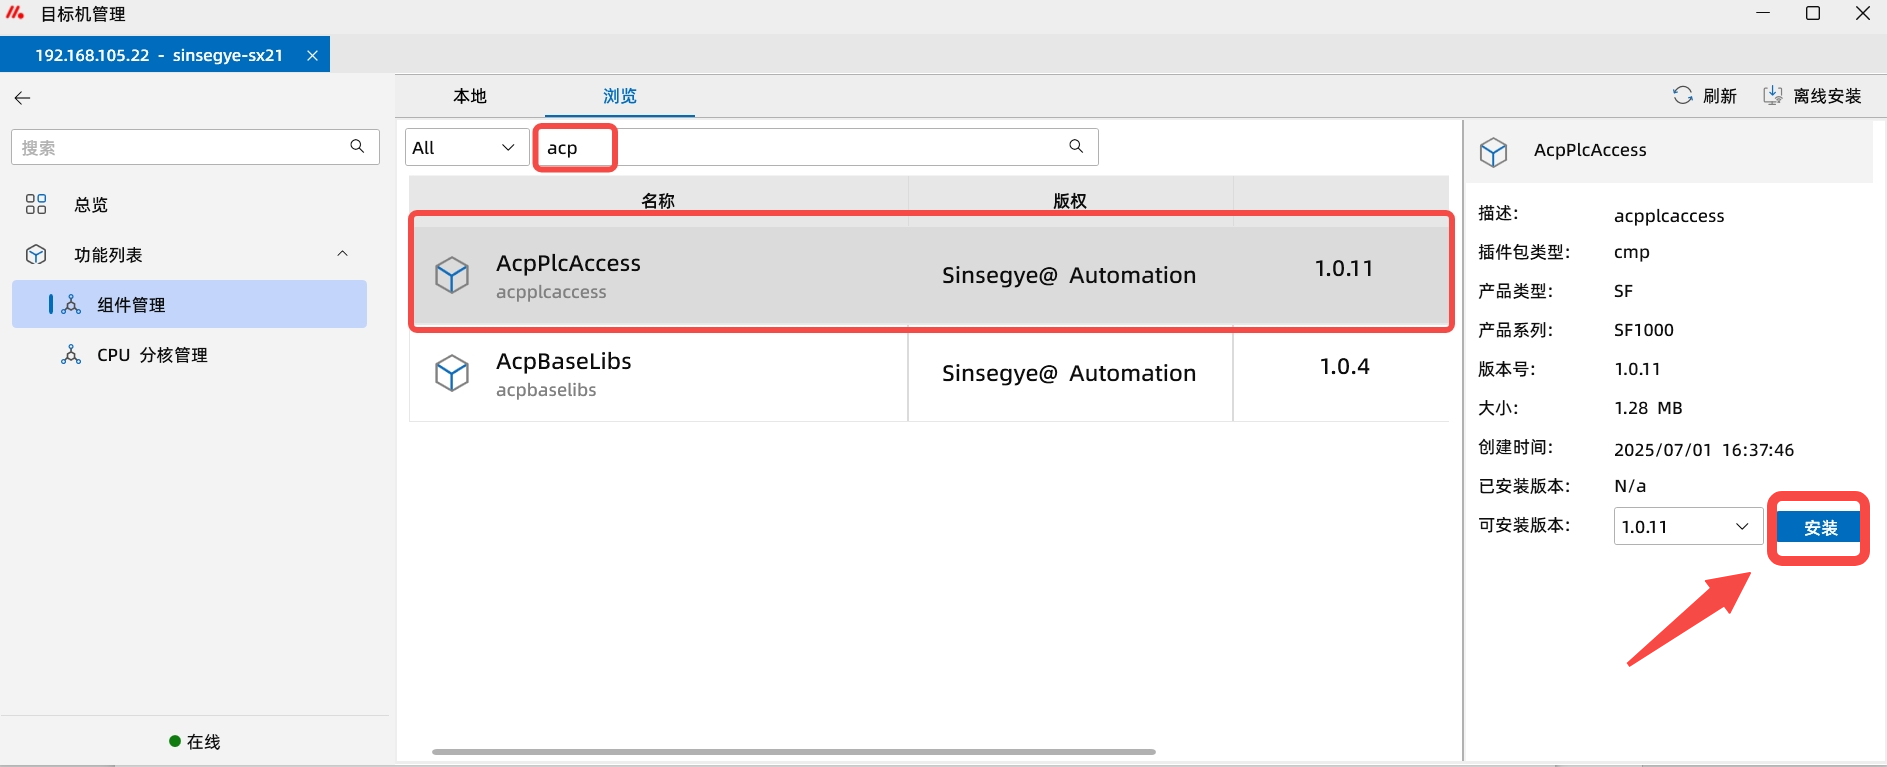
Task: Open CPU 分核管理 in the sidebar
Action: pos(152,355)
